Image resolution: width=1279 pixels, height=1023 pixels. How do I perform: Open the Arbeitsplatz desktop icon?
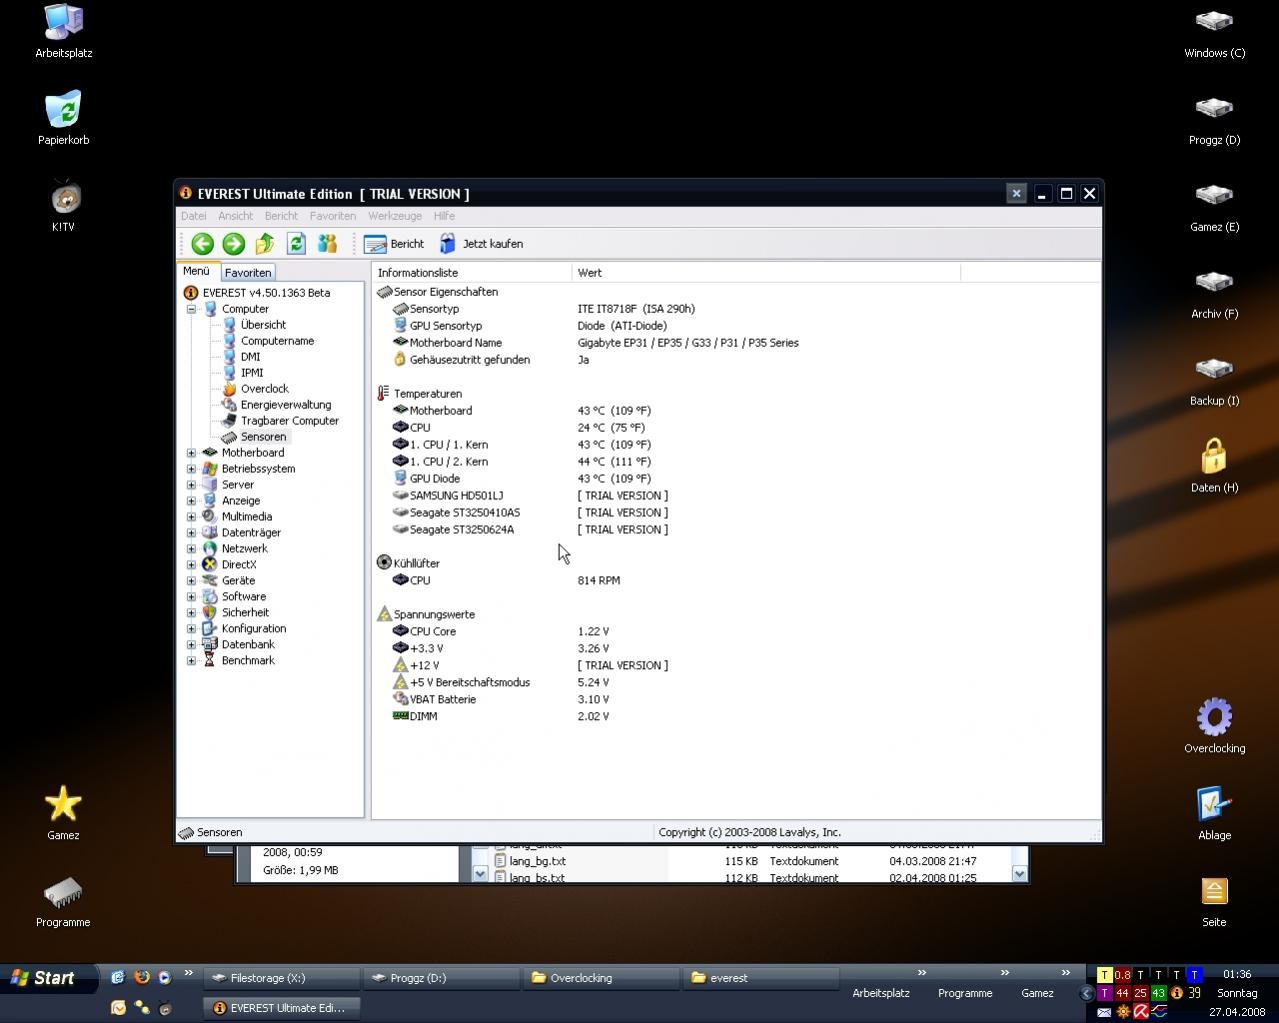click(x=64, y=31)
